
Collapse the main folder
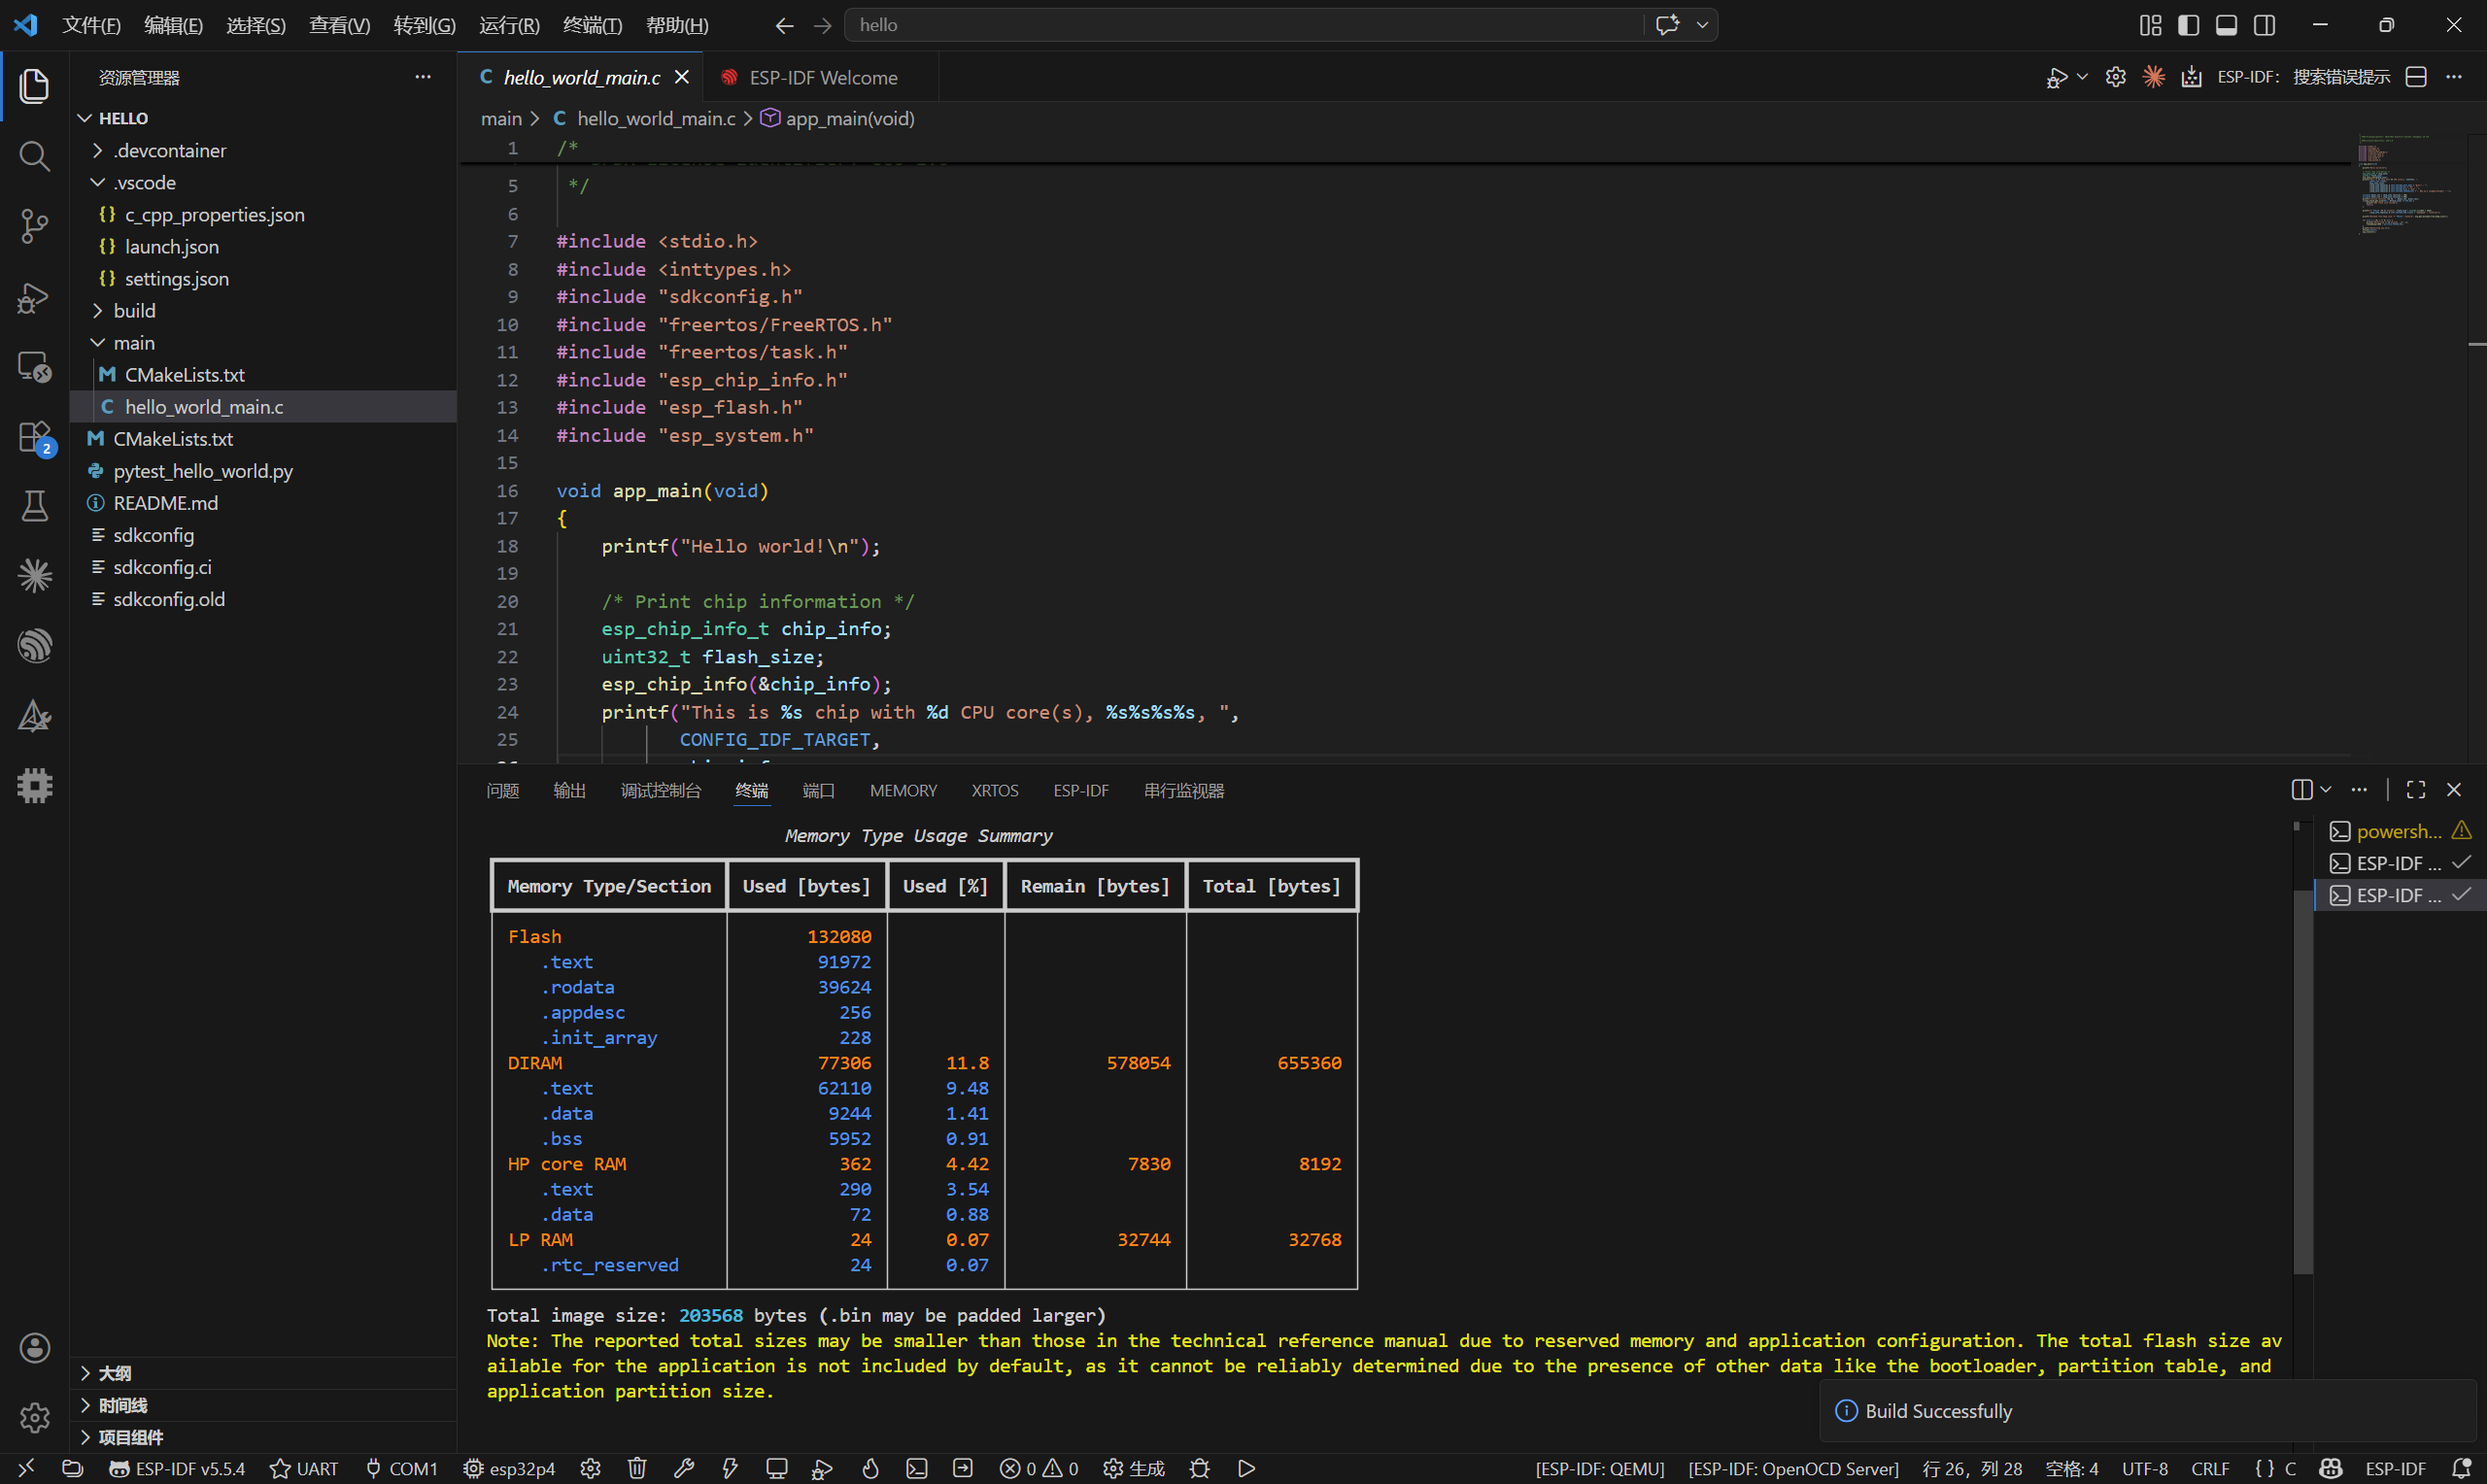pos(97,342)
